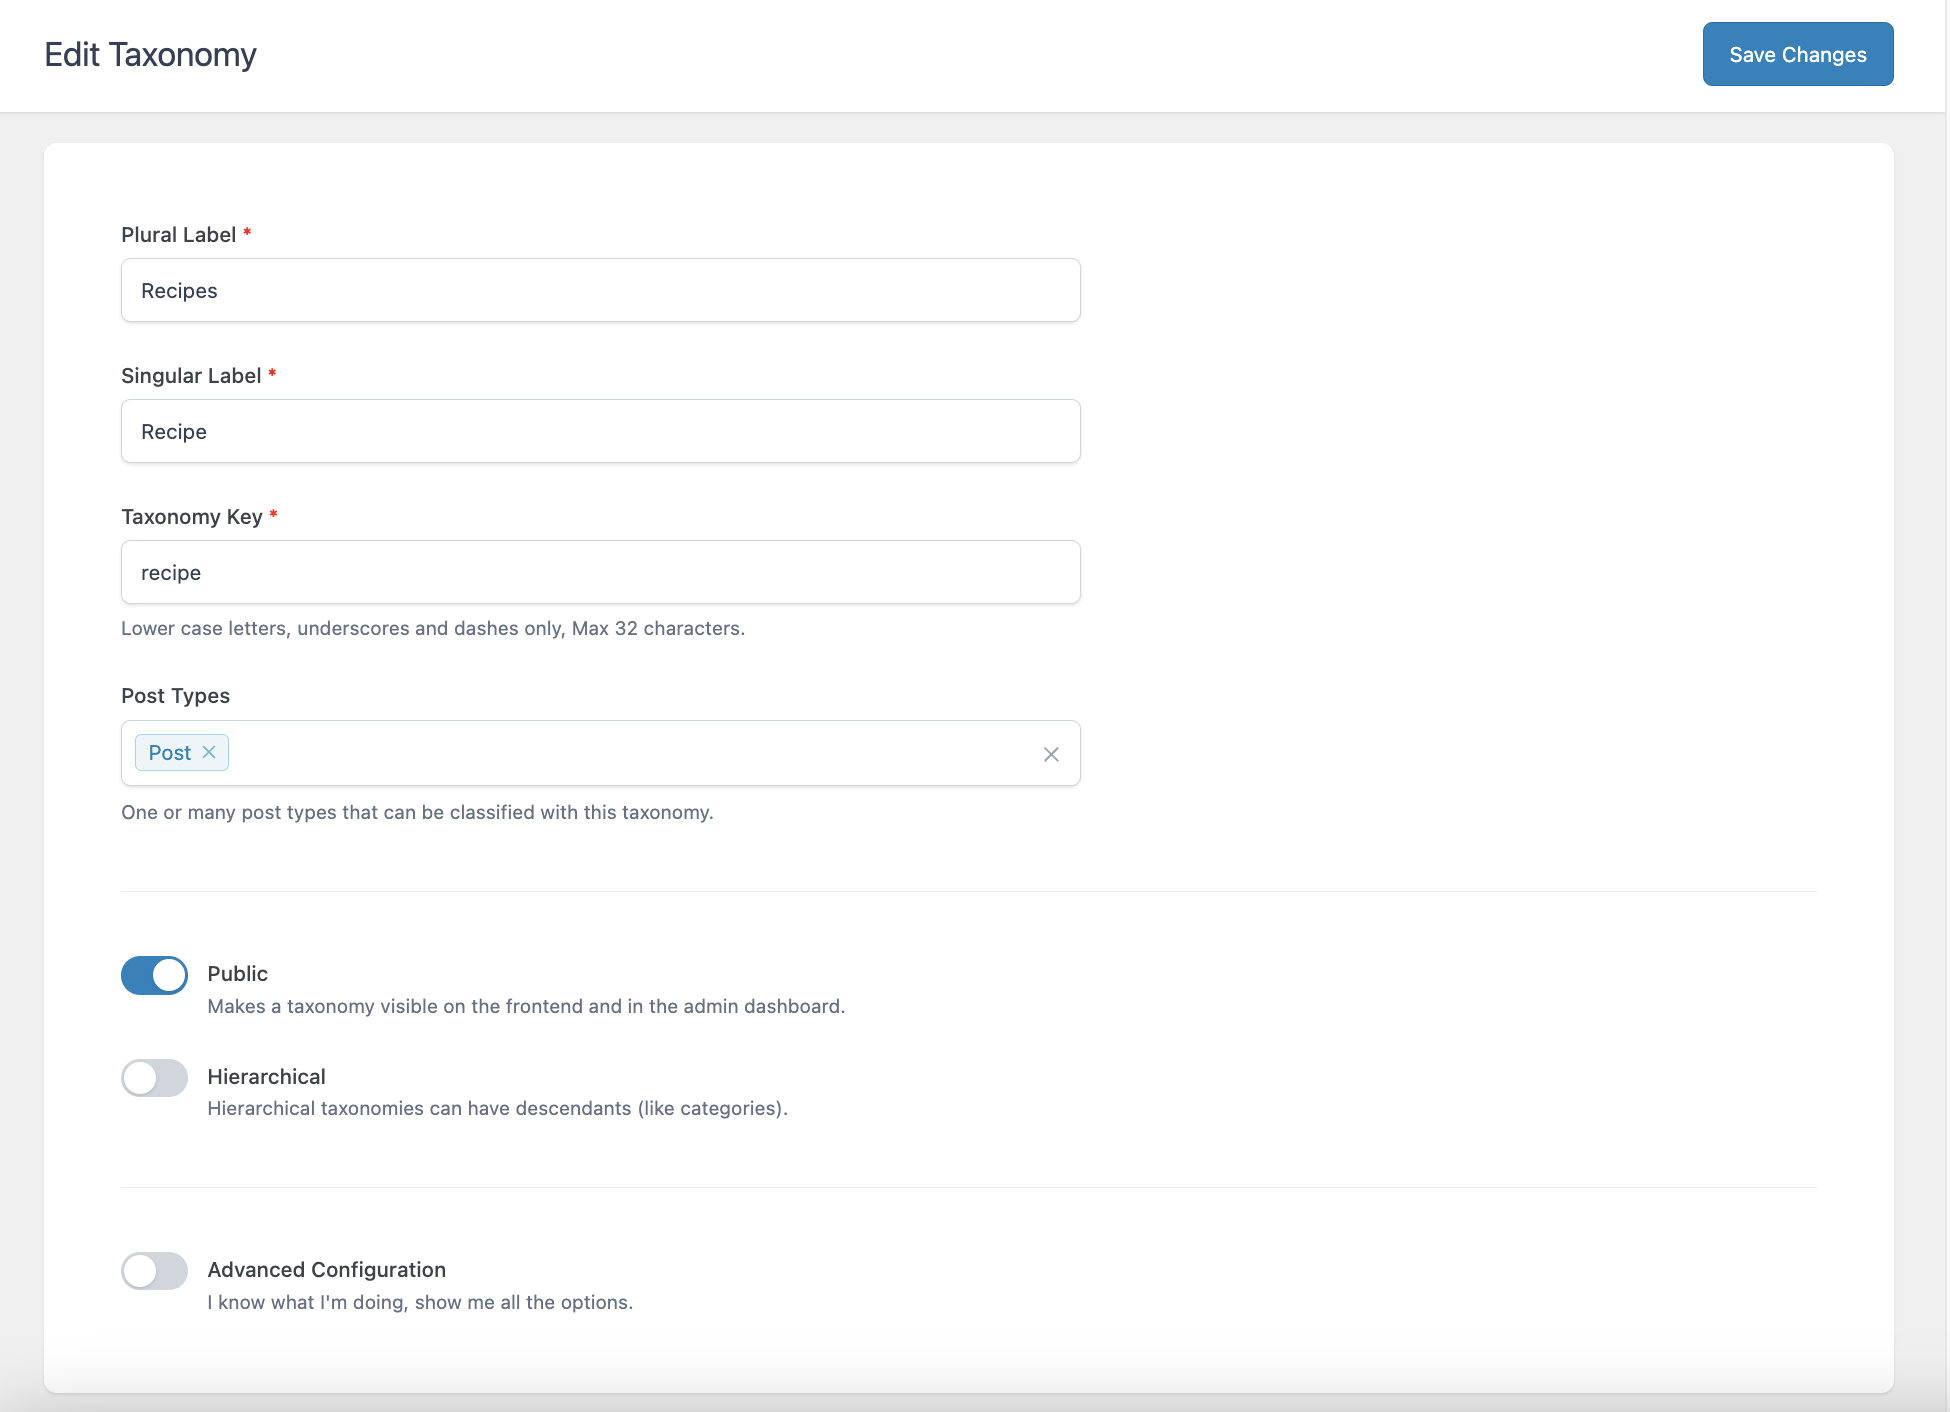Click the Advanced Configuration label
The height and width of the screenshot is (1412, 1950).
(x=326, y=1269)
